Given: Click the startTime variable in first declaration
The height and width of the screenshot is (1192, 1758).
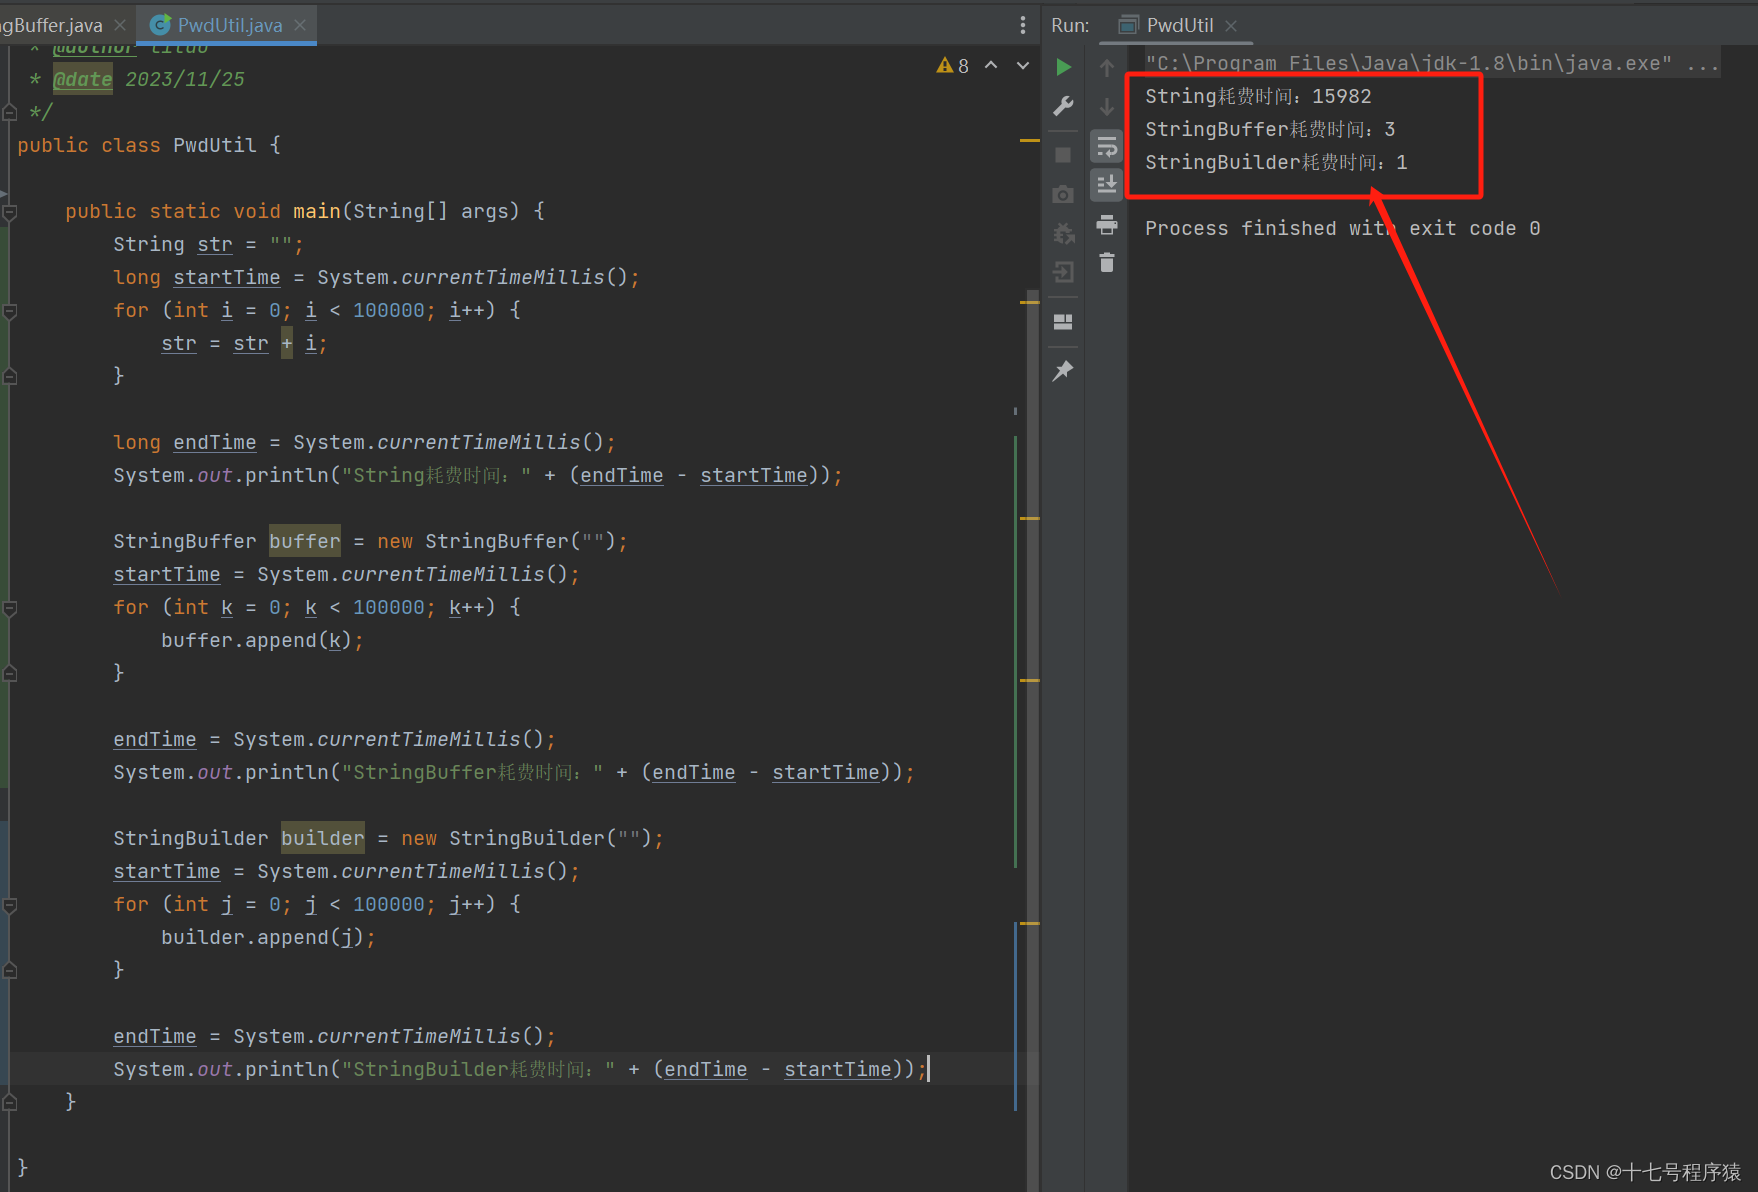Looking at the screenshot, I should tap(227, 277).
